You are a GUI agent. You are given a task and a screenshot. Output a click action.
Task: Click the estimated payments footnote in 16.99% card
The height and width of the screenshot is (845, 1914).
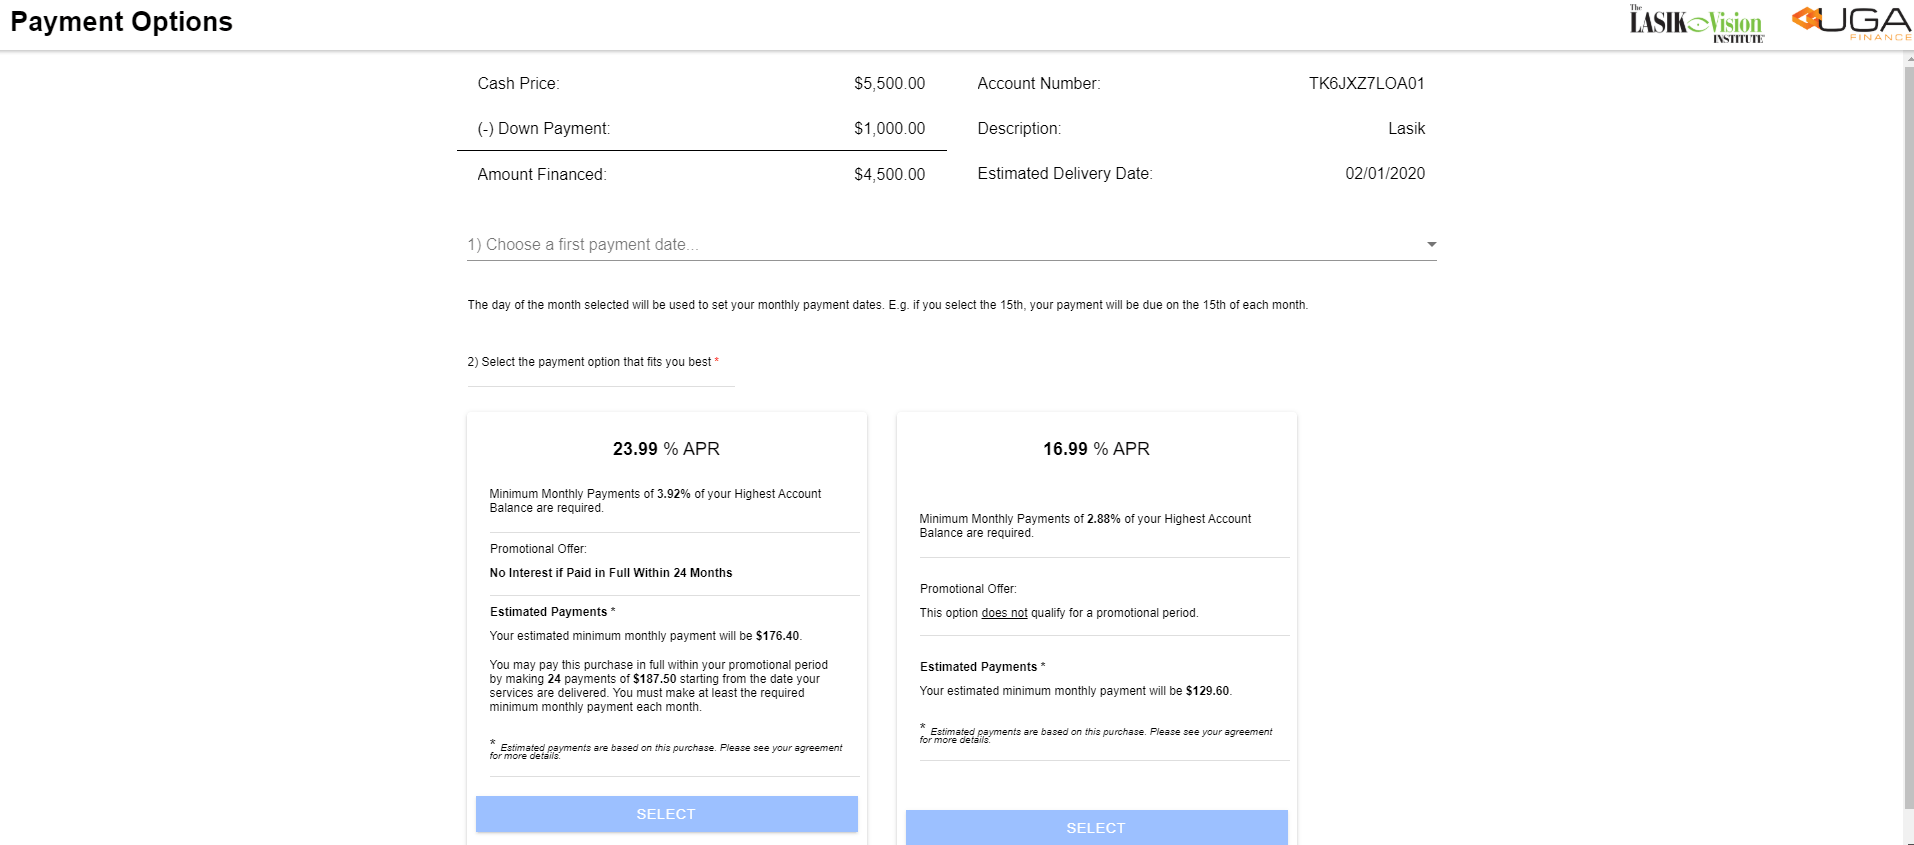1095,734
